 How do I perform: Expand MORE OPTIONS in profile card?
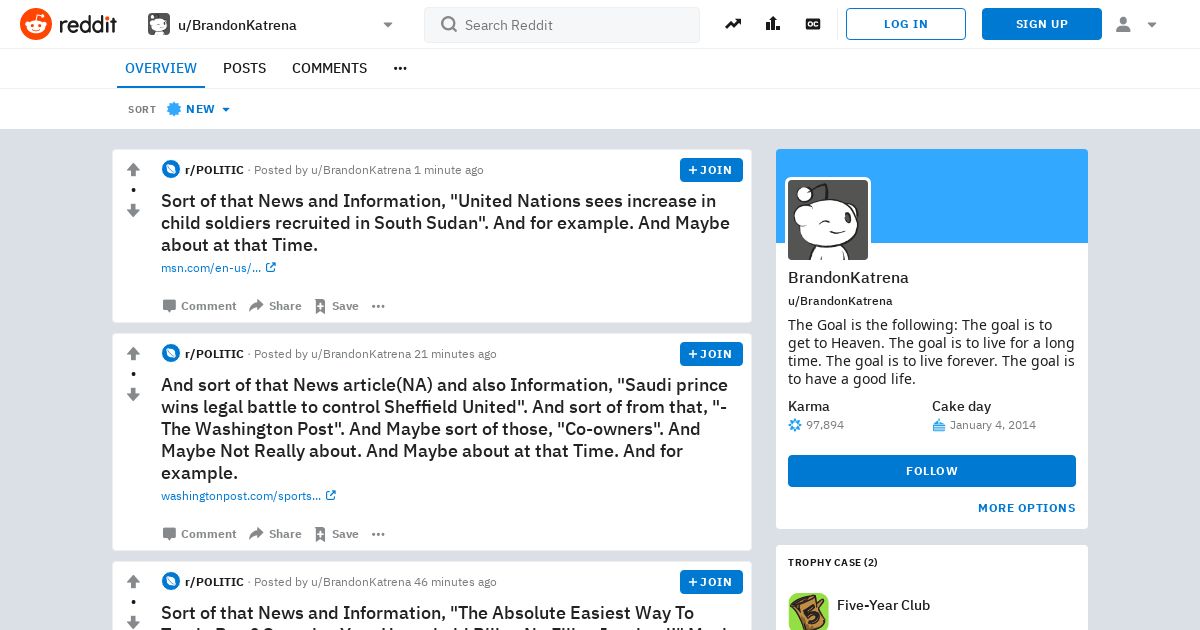tap(1027, 508)
